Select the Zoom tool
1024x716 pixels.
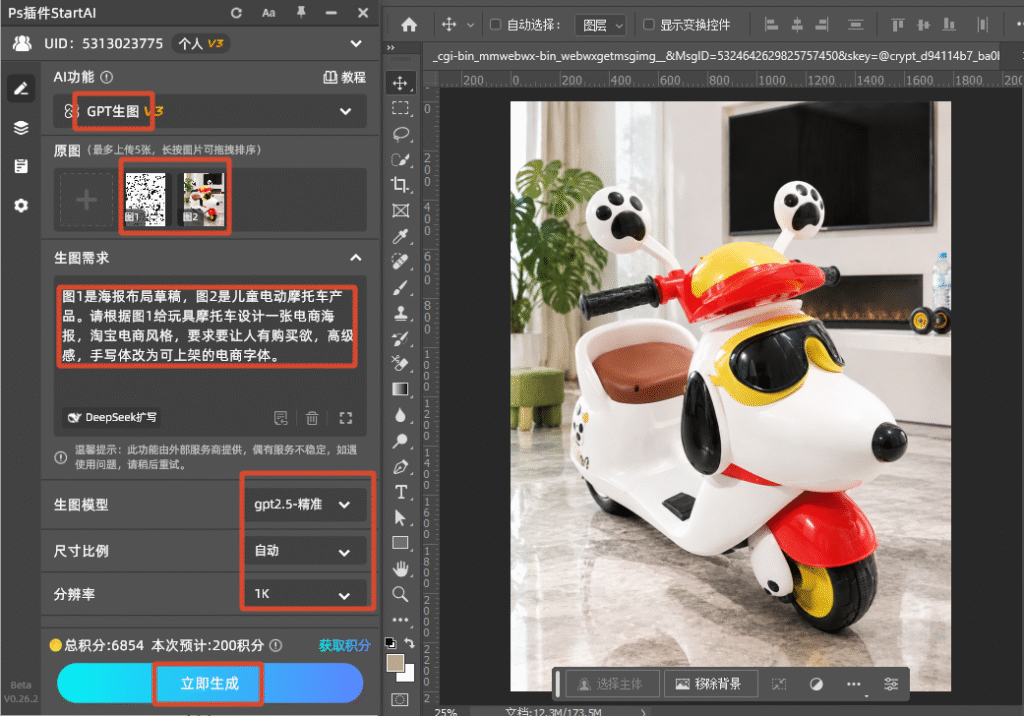pos(400,594)
